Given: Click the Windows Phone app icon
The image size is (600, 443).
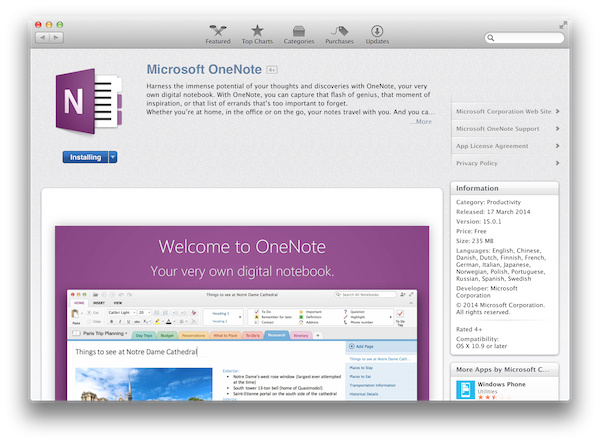Looking at the screenshot, I should [466, 390].
